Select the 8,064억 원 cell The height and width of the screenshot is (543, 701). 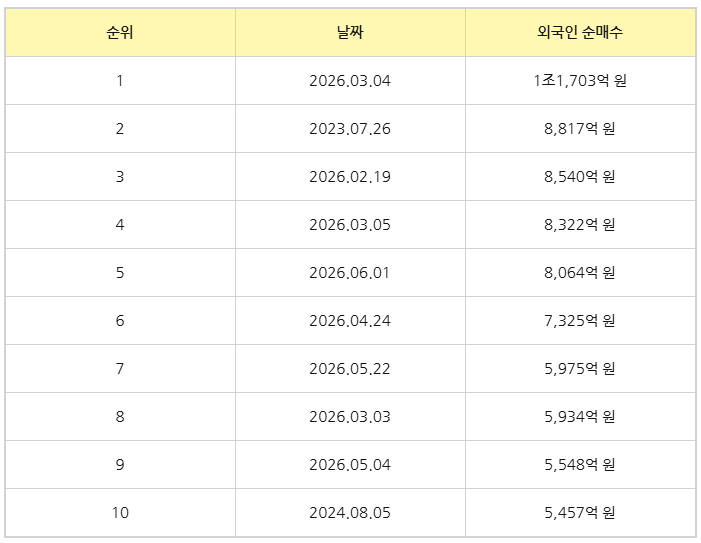click(580, 273)
